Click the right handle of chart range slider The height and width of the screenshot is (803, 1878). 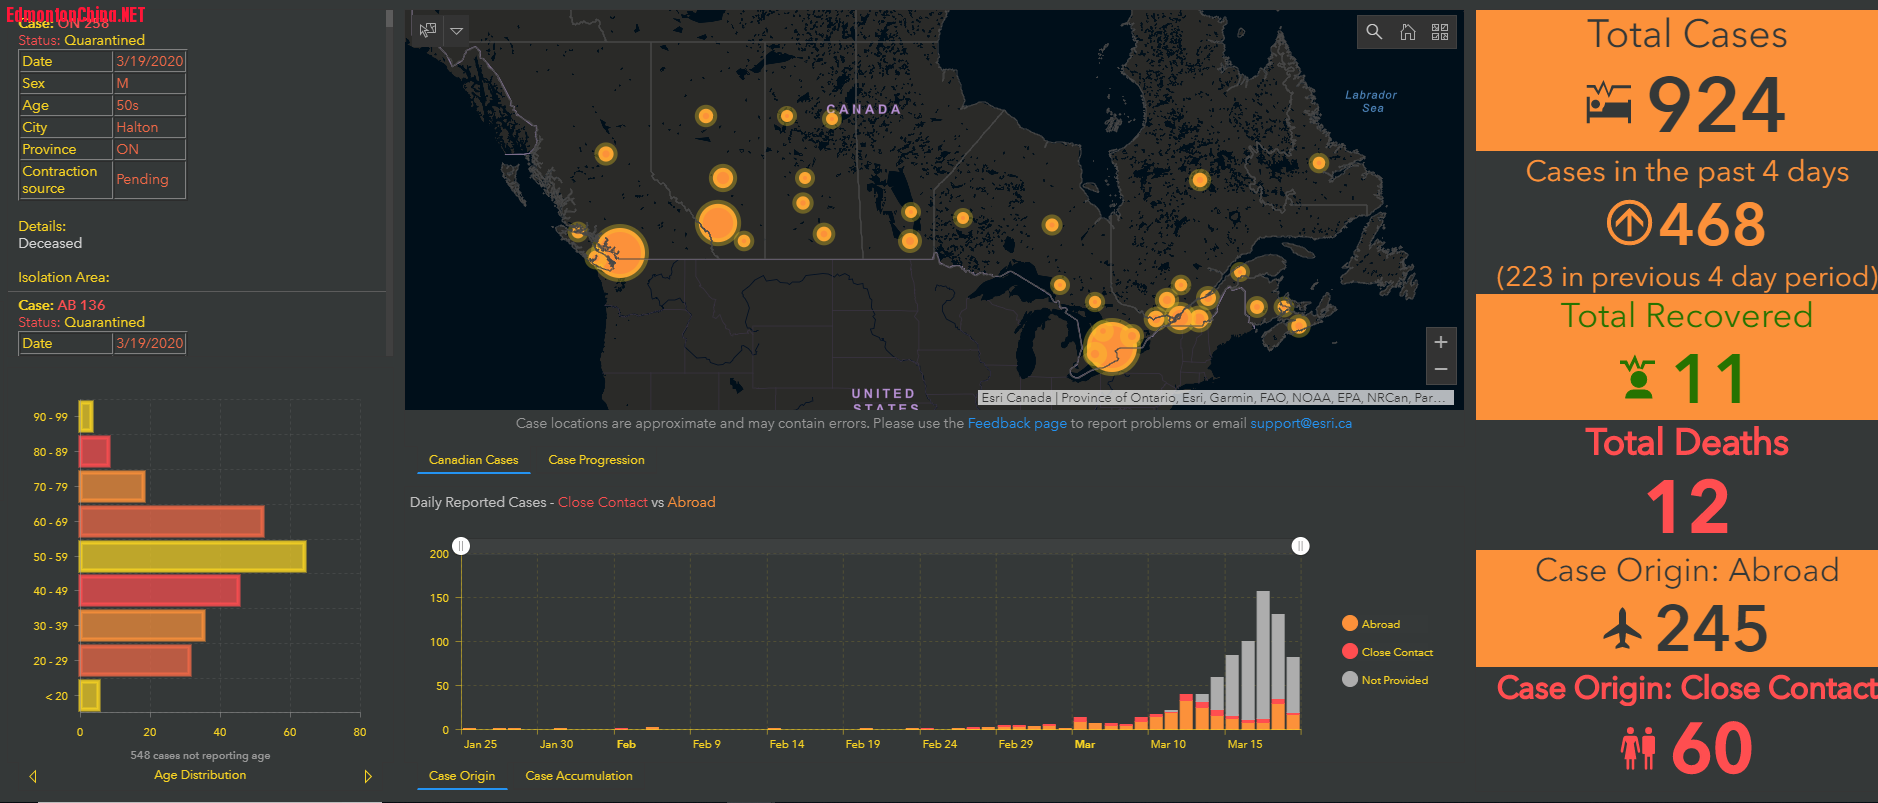[1300, 546]
